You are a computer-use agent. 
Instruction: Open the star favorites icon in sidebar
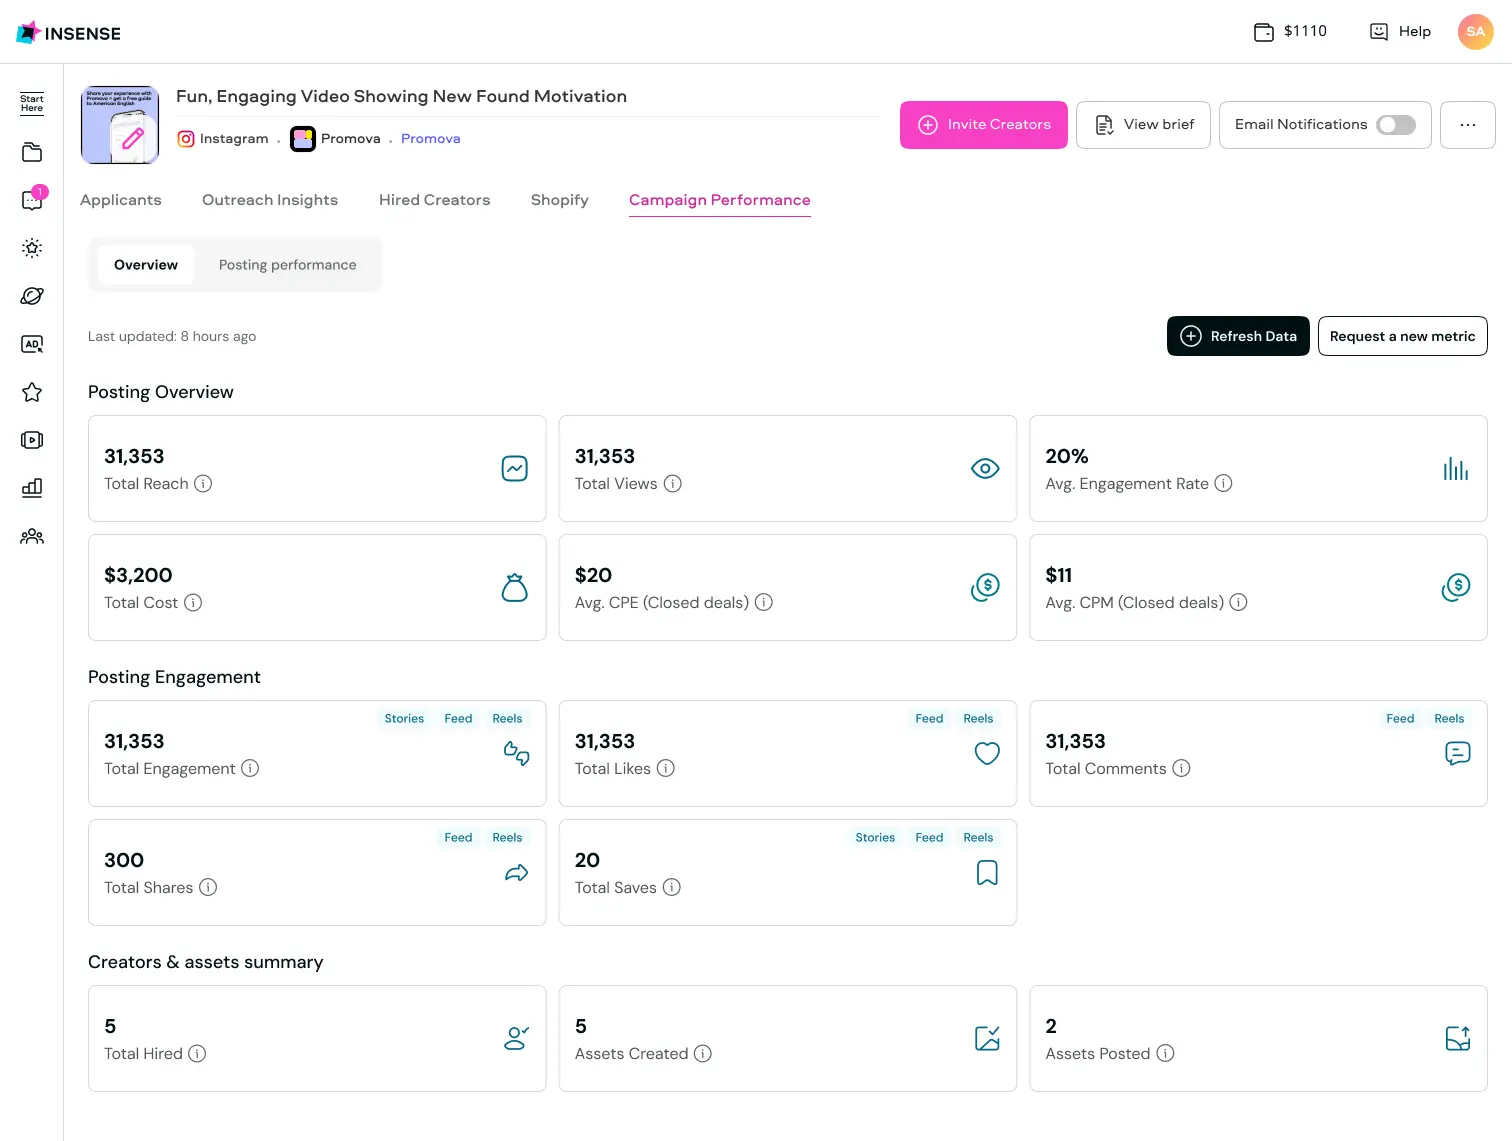tap(32, 392)
